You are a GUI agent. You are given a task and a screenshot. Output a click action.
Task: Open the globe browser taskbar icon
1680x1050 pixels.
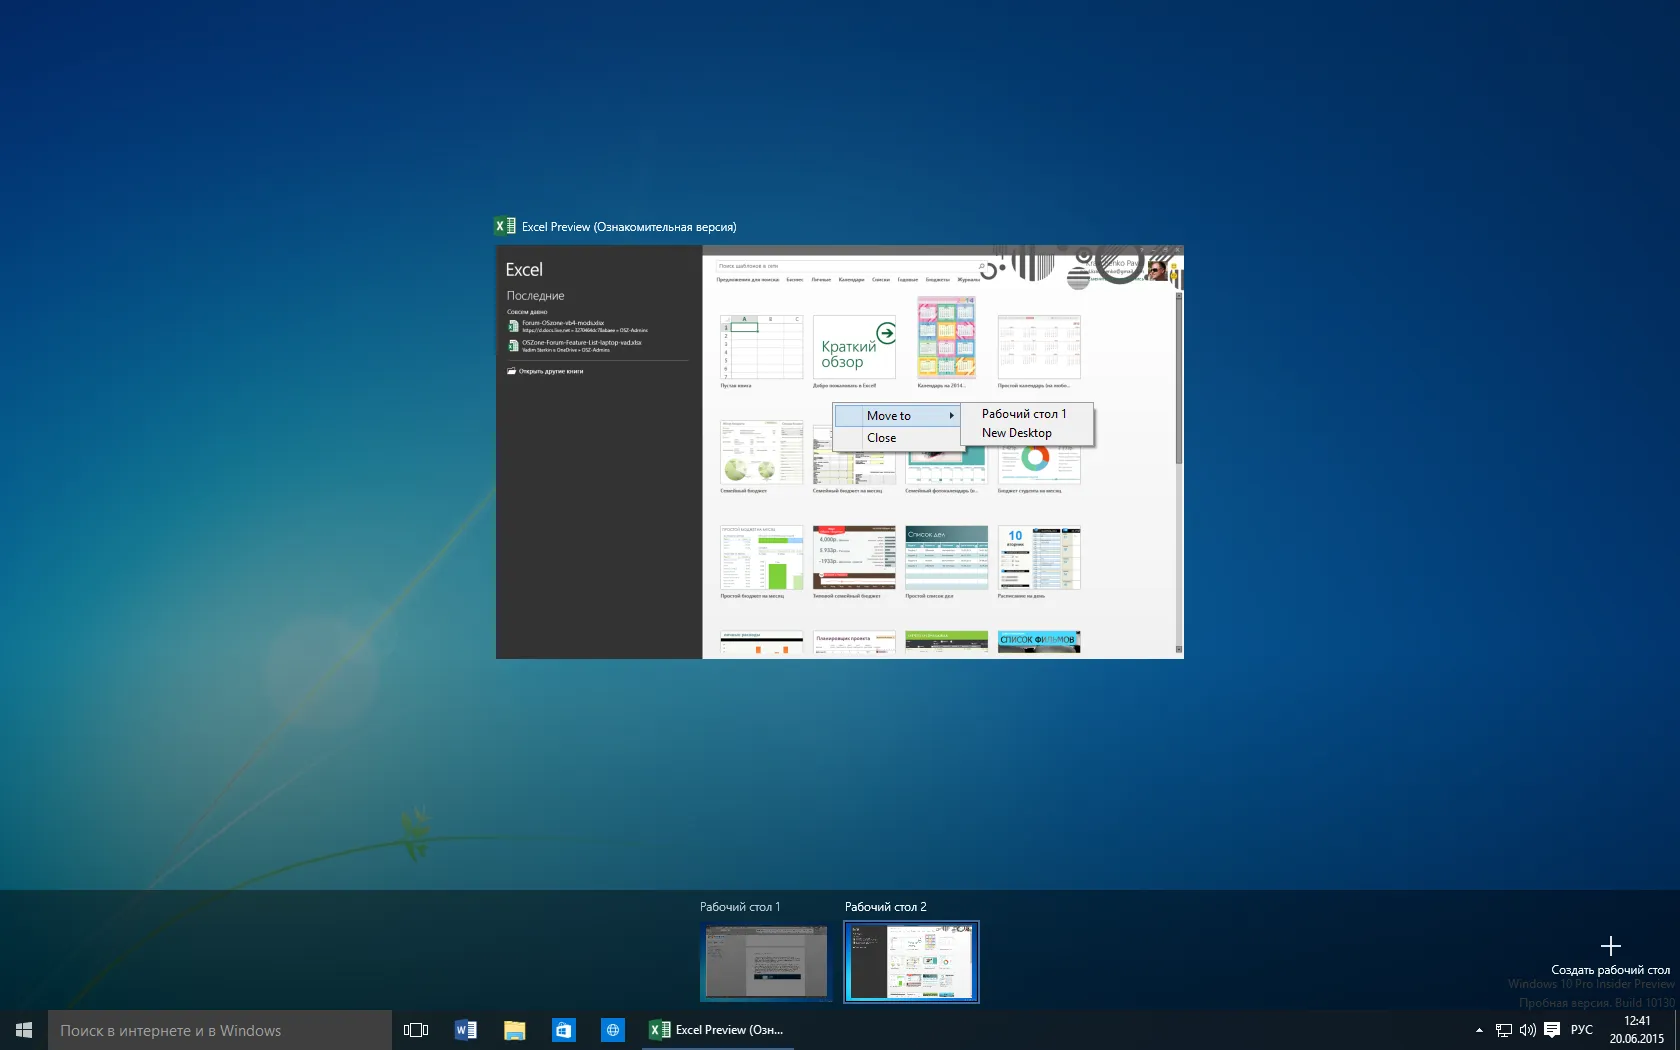click(613, 1030)
